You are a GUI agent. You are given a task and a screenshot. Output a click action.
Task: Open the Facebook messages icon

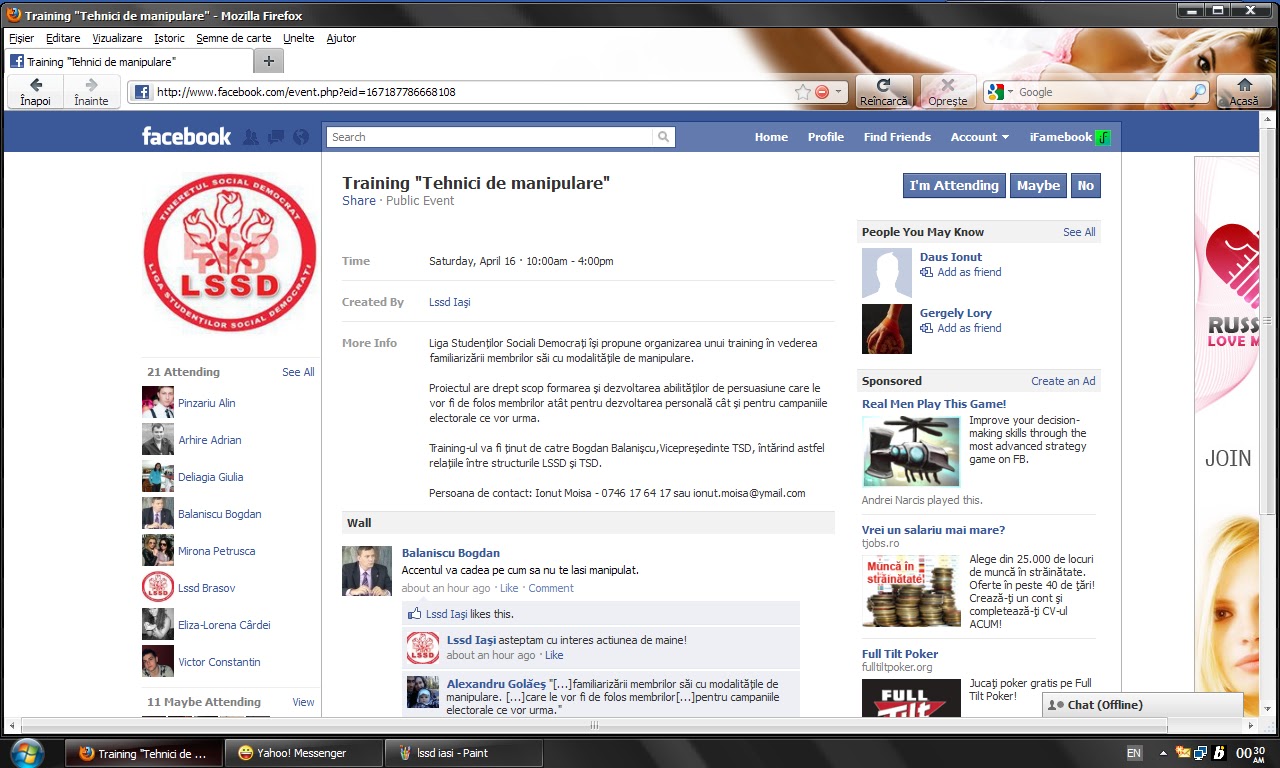[276, 137]
